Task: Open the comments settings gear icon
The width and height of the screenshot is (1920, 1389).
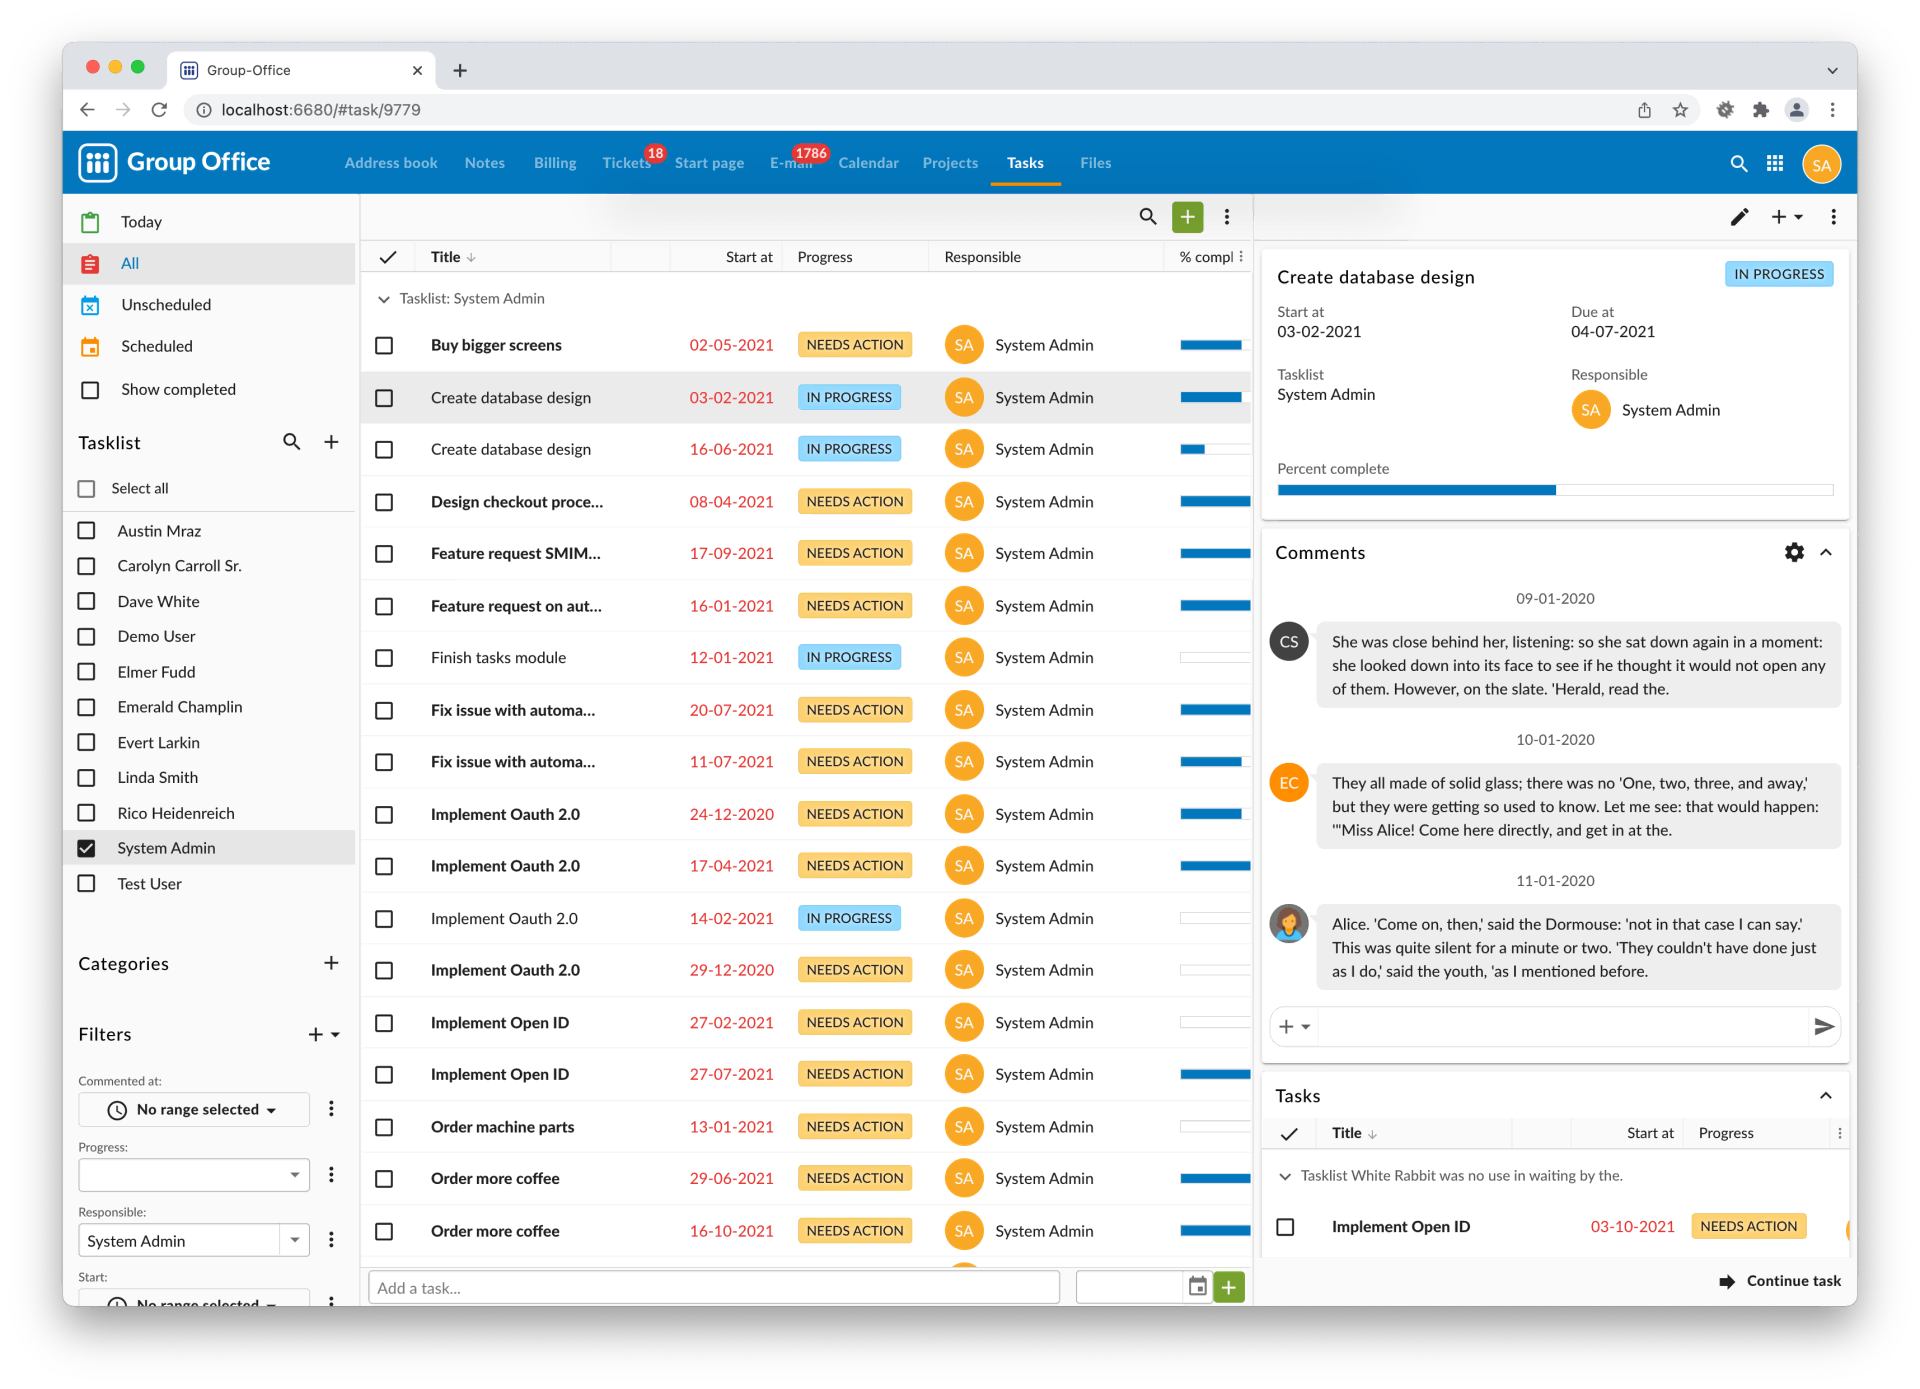Action: click(1794, 552)
